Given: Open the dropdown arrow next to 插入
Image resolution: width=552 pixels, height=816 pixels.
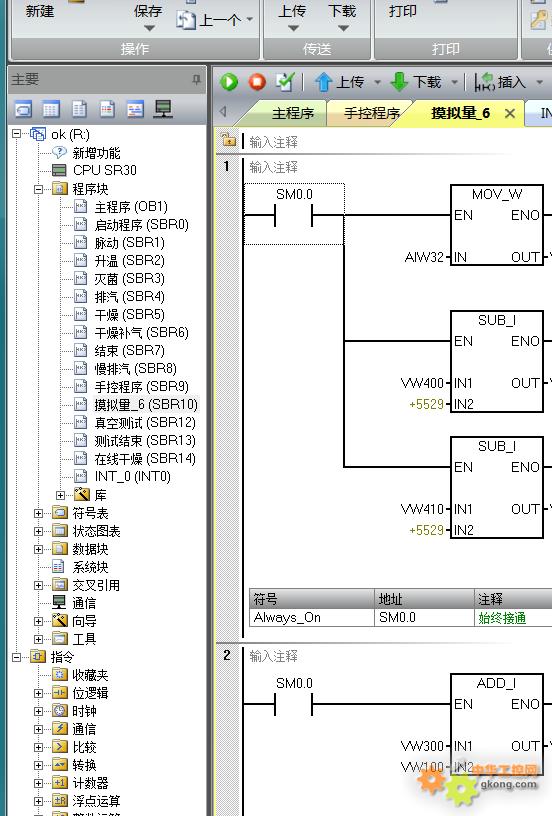Looking at the screenshot, I should click(x=540, y=82).
